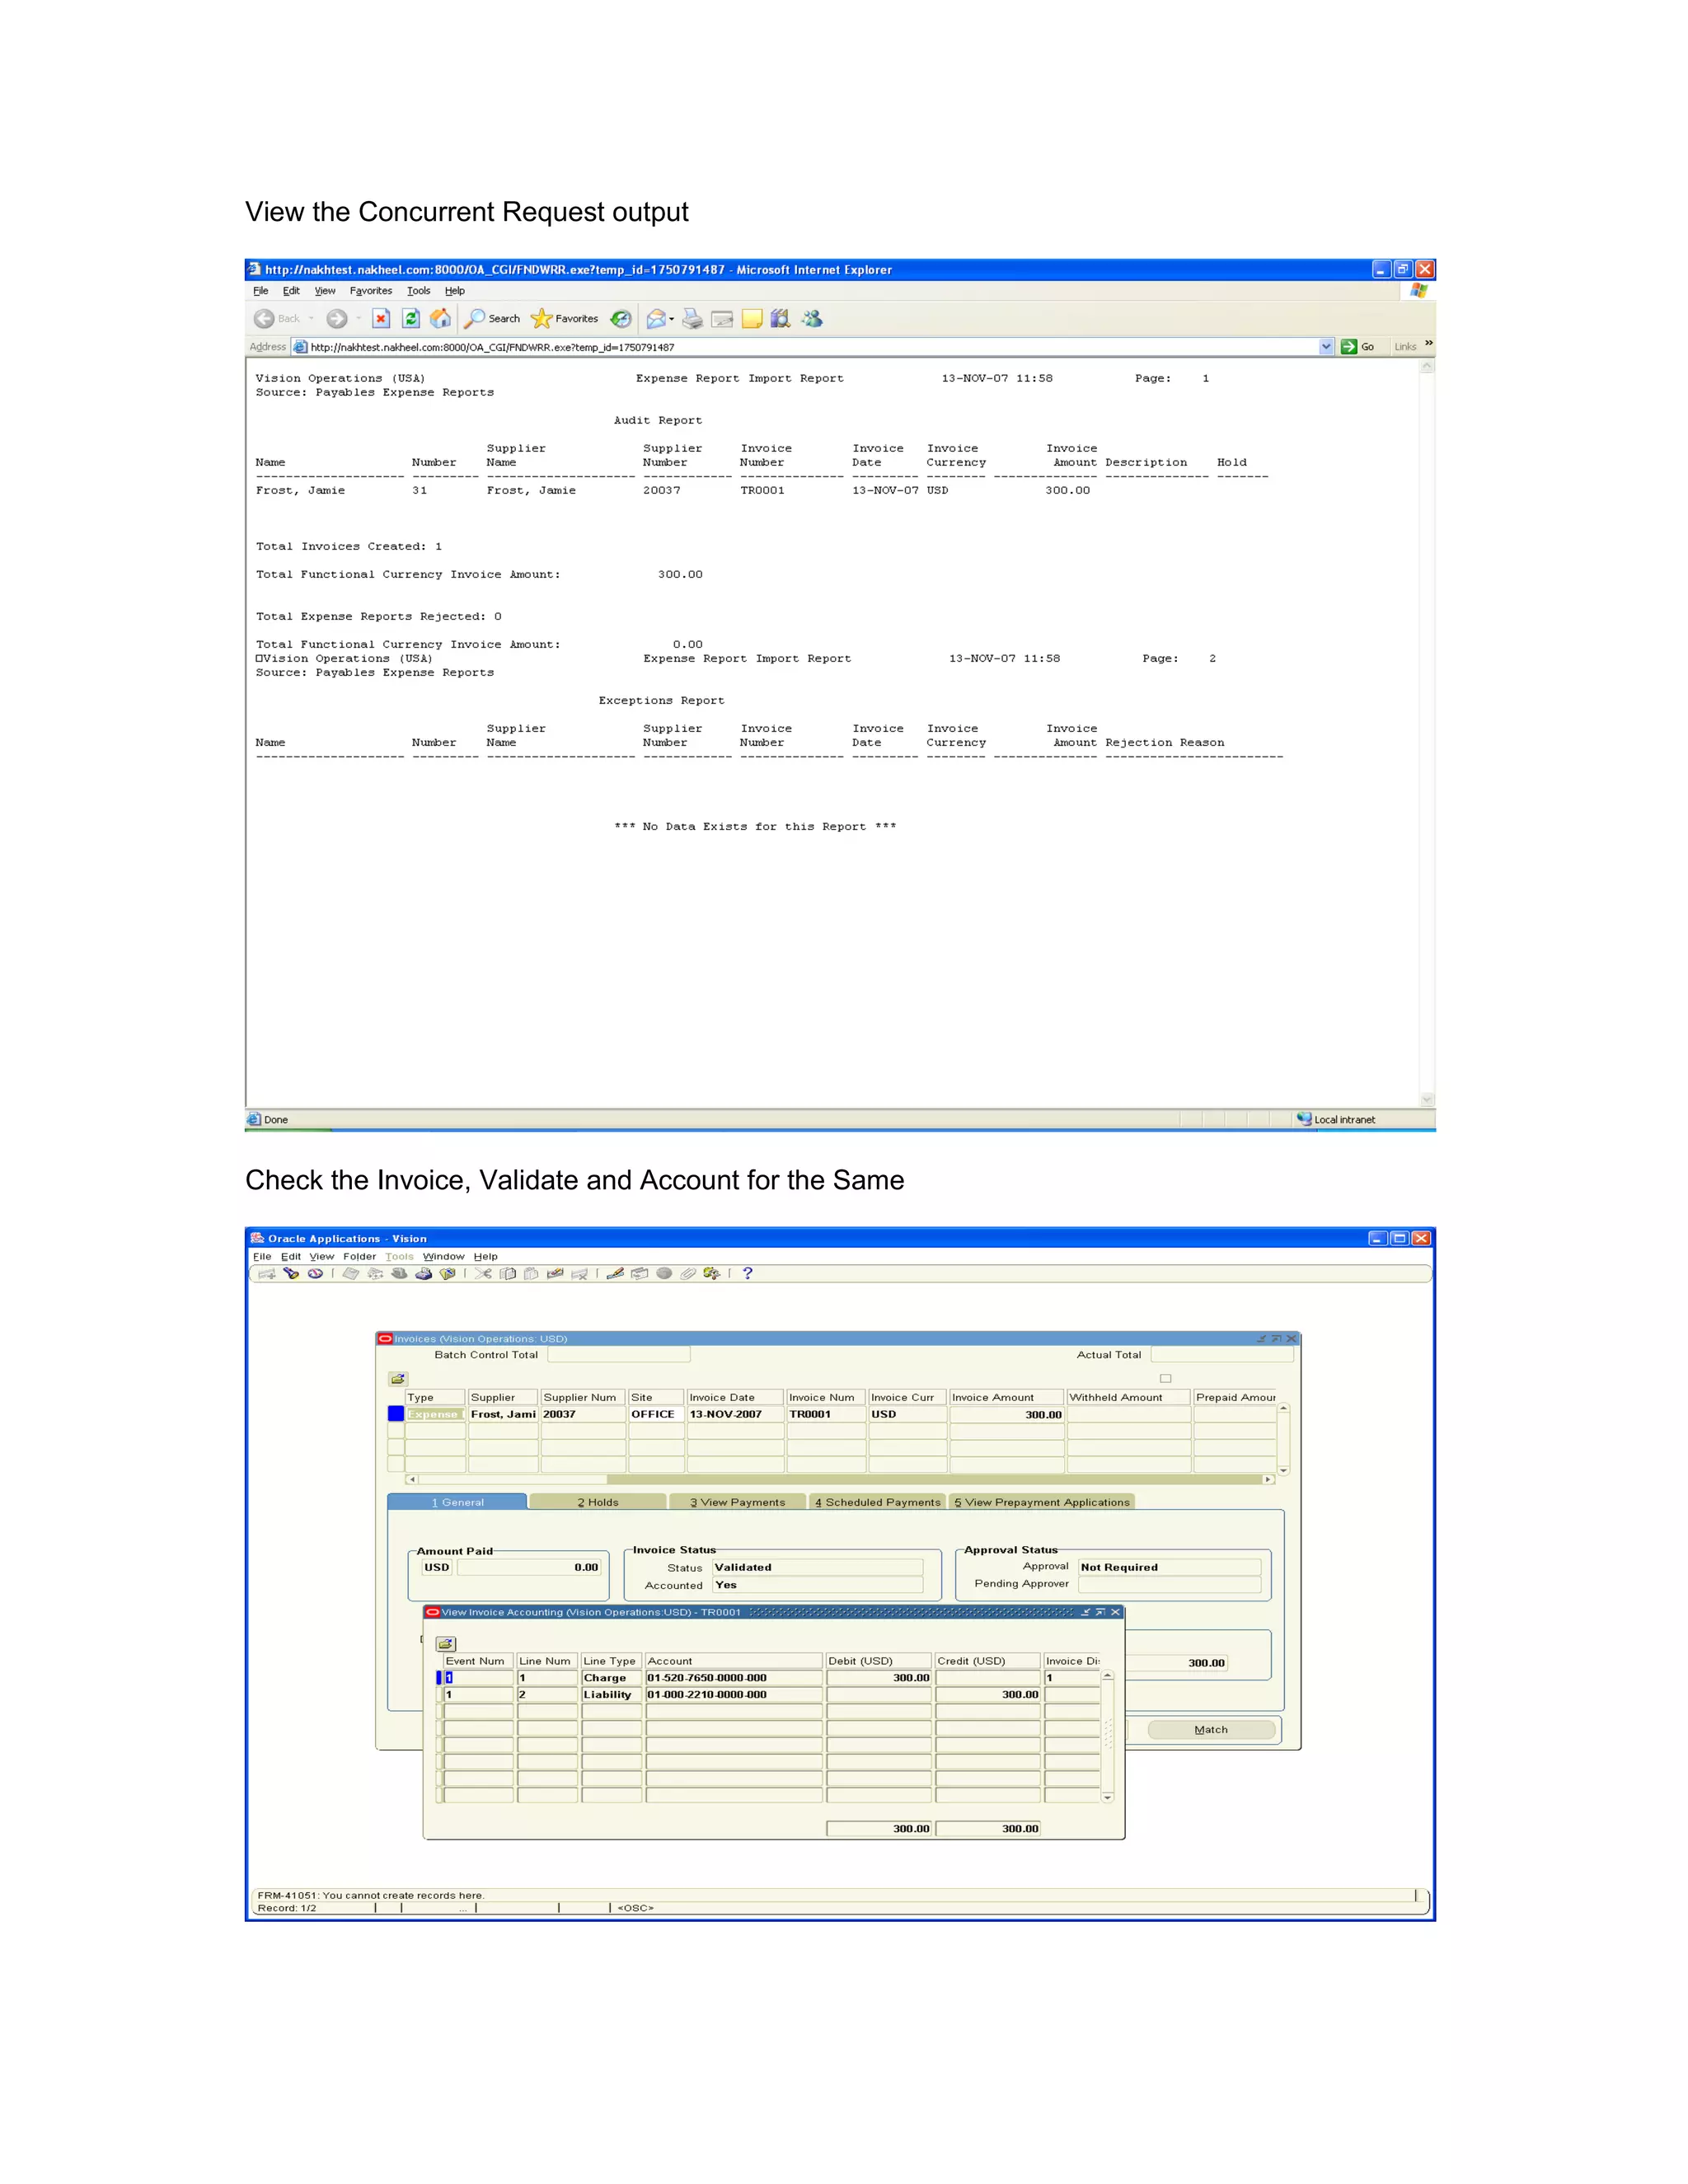1688x2184 pixels.
Task: Open the folder icon in View Invoice Accounting
Action: [x=446, y=1643]
